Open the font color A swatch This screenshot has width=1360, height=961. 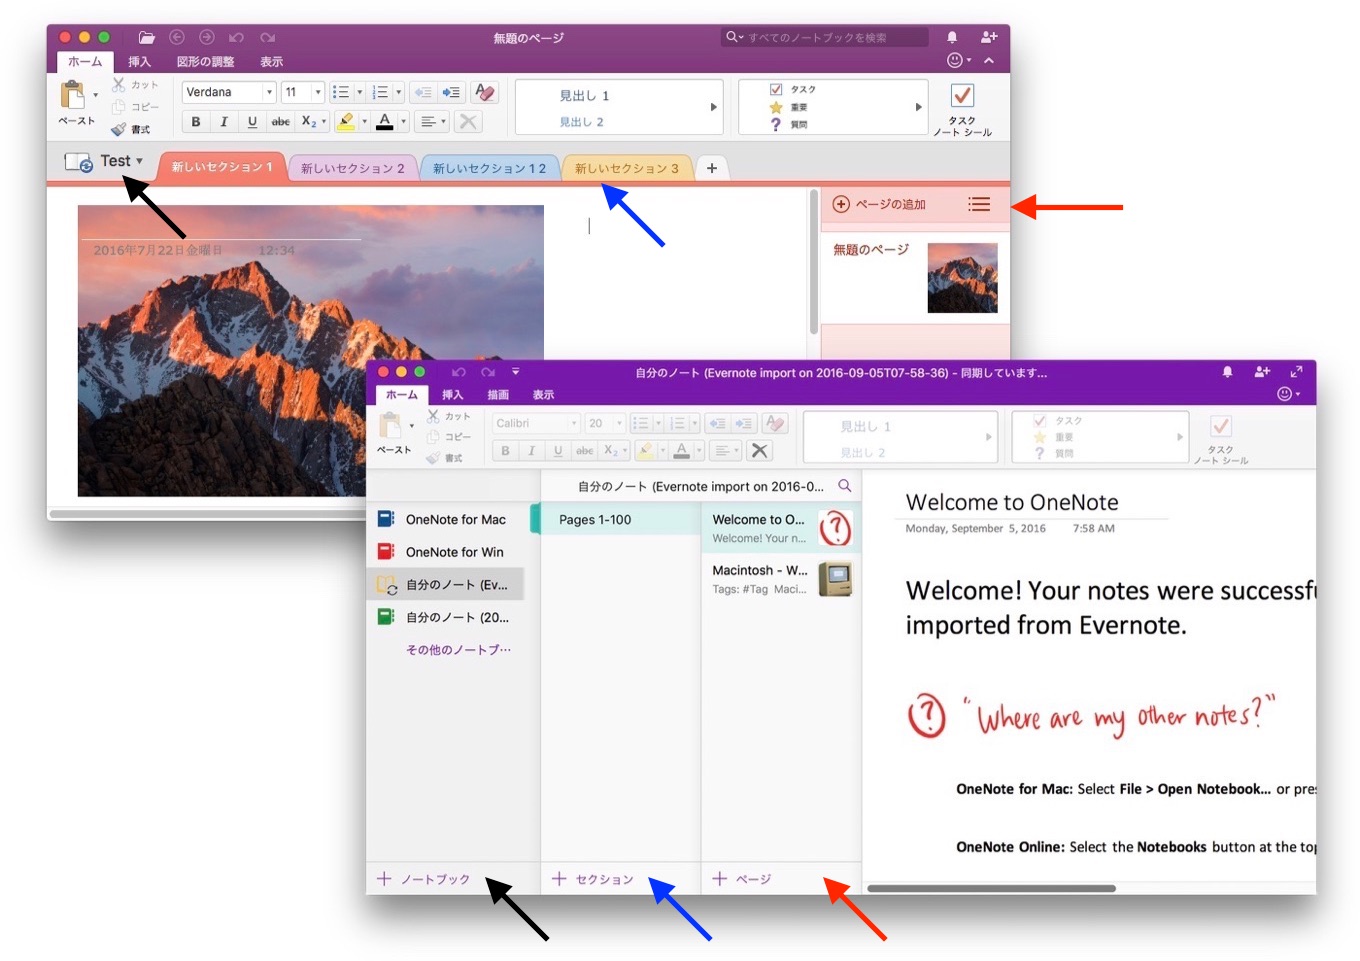pyautogui.click(x=386, y=122)
